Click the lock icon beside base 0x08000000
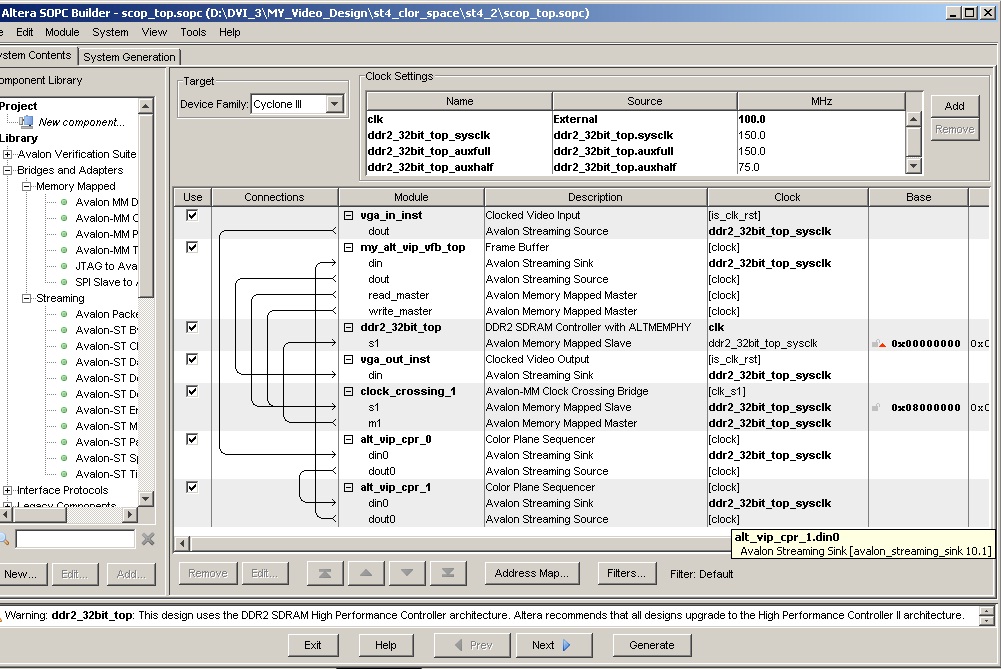This screenshot has width=1001, height=669. (x=876, y=408)
